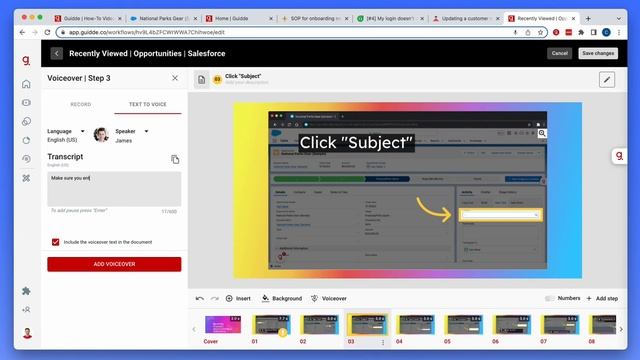Switch to the SOP for onboarding browser tab
This screenshot has width=640, height=360.
pyautogui.click(x=315, y=18)
